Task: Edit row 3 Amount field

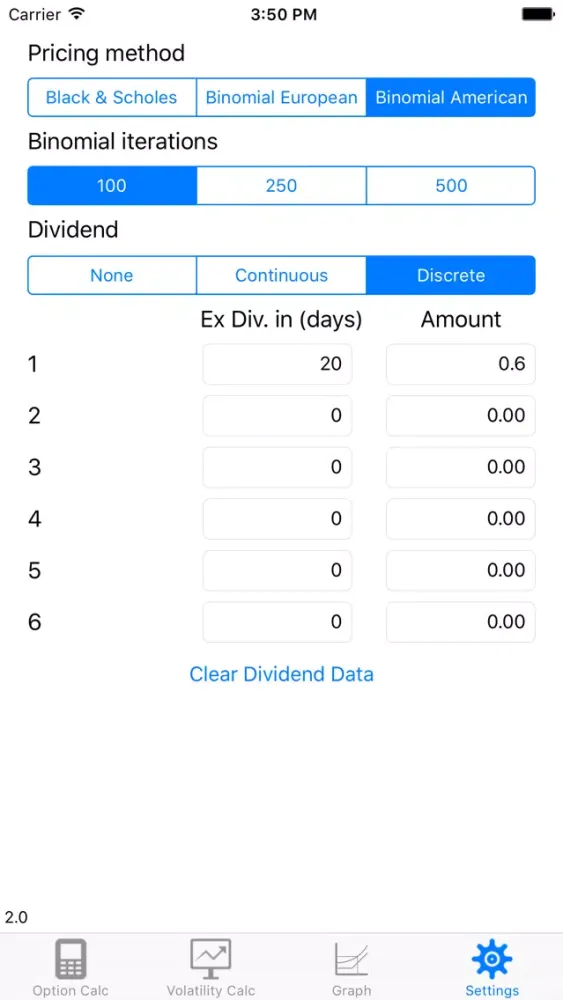Action: pos(461,467)
